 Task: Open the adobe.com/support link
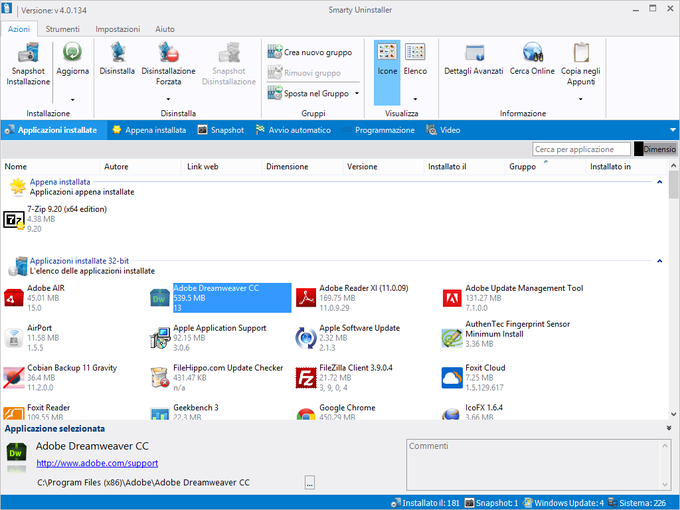click(97, 463)
